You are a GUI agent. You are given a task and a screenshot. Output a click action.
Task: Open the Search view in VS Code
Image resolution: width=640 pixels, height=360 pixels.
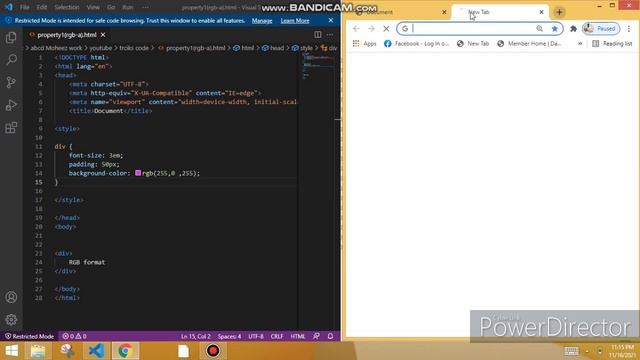pos(11,60)
